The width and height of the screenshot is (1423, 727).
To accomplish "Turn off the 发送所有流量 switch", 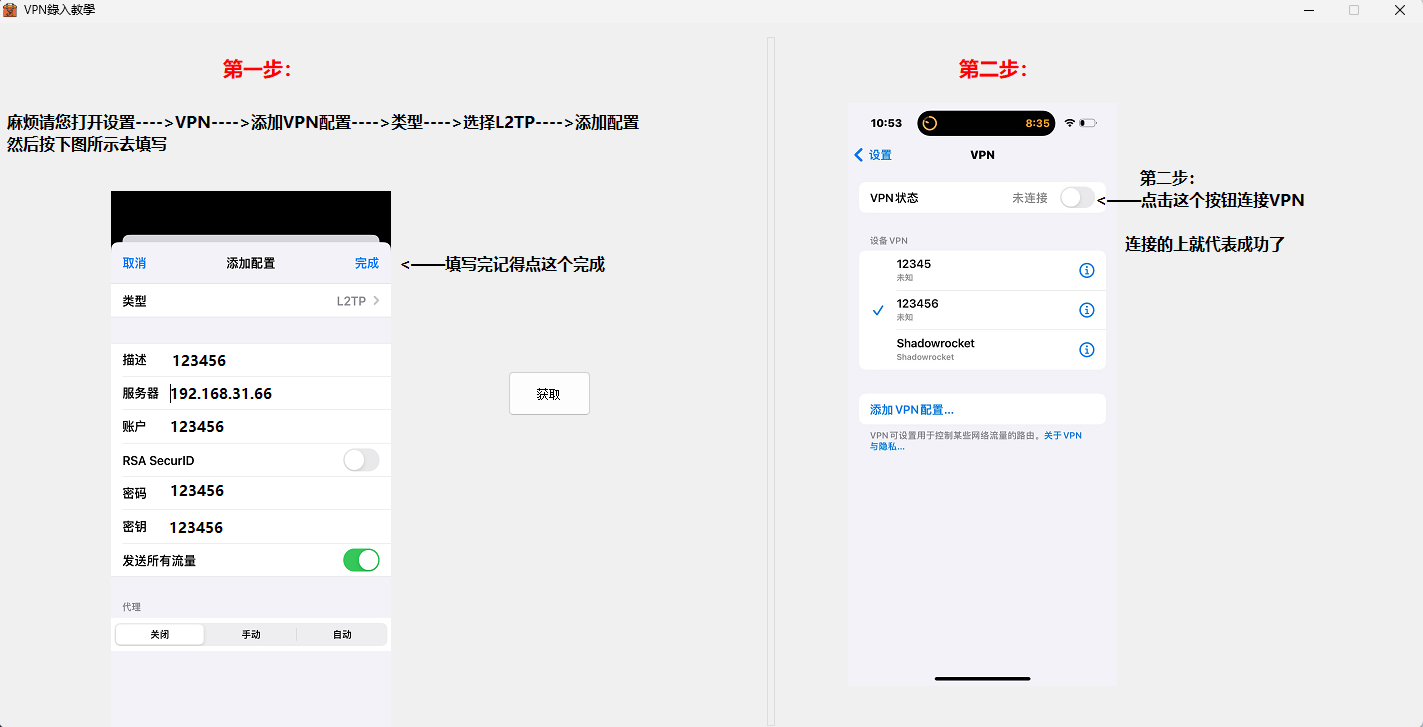I will tap(361, 560).
